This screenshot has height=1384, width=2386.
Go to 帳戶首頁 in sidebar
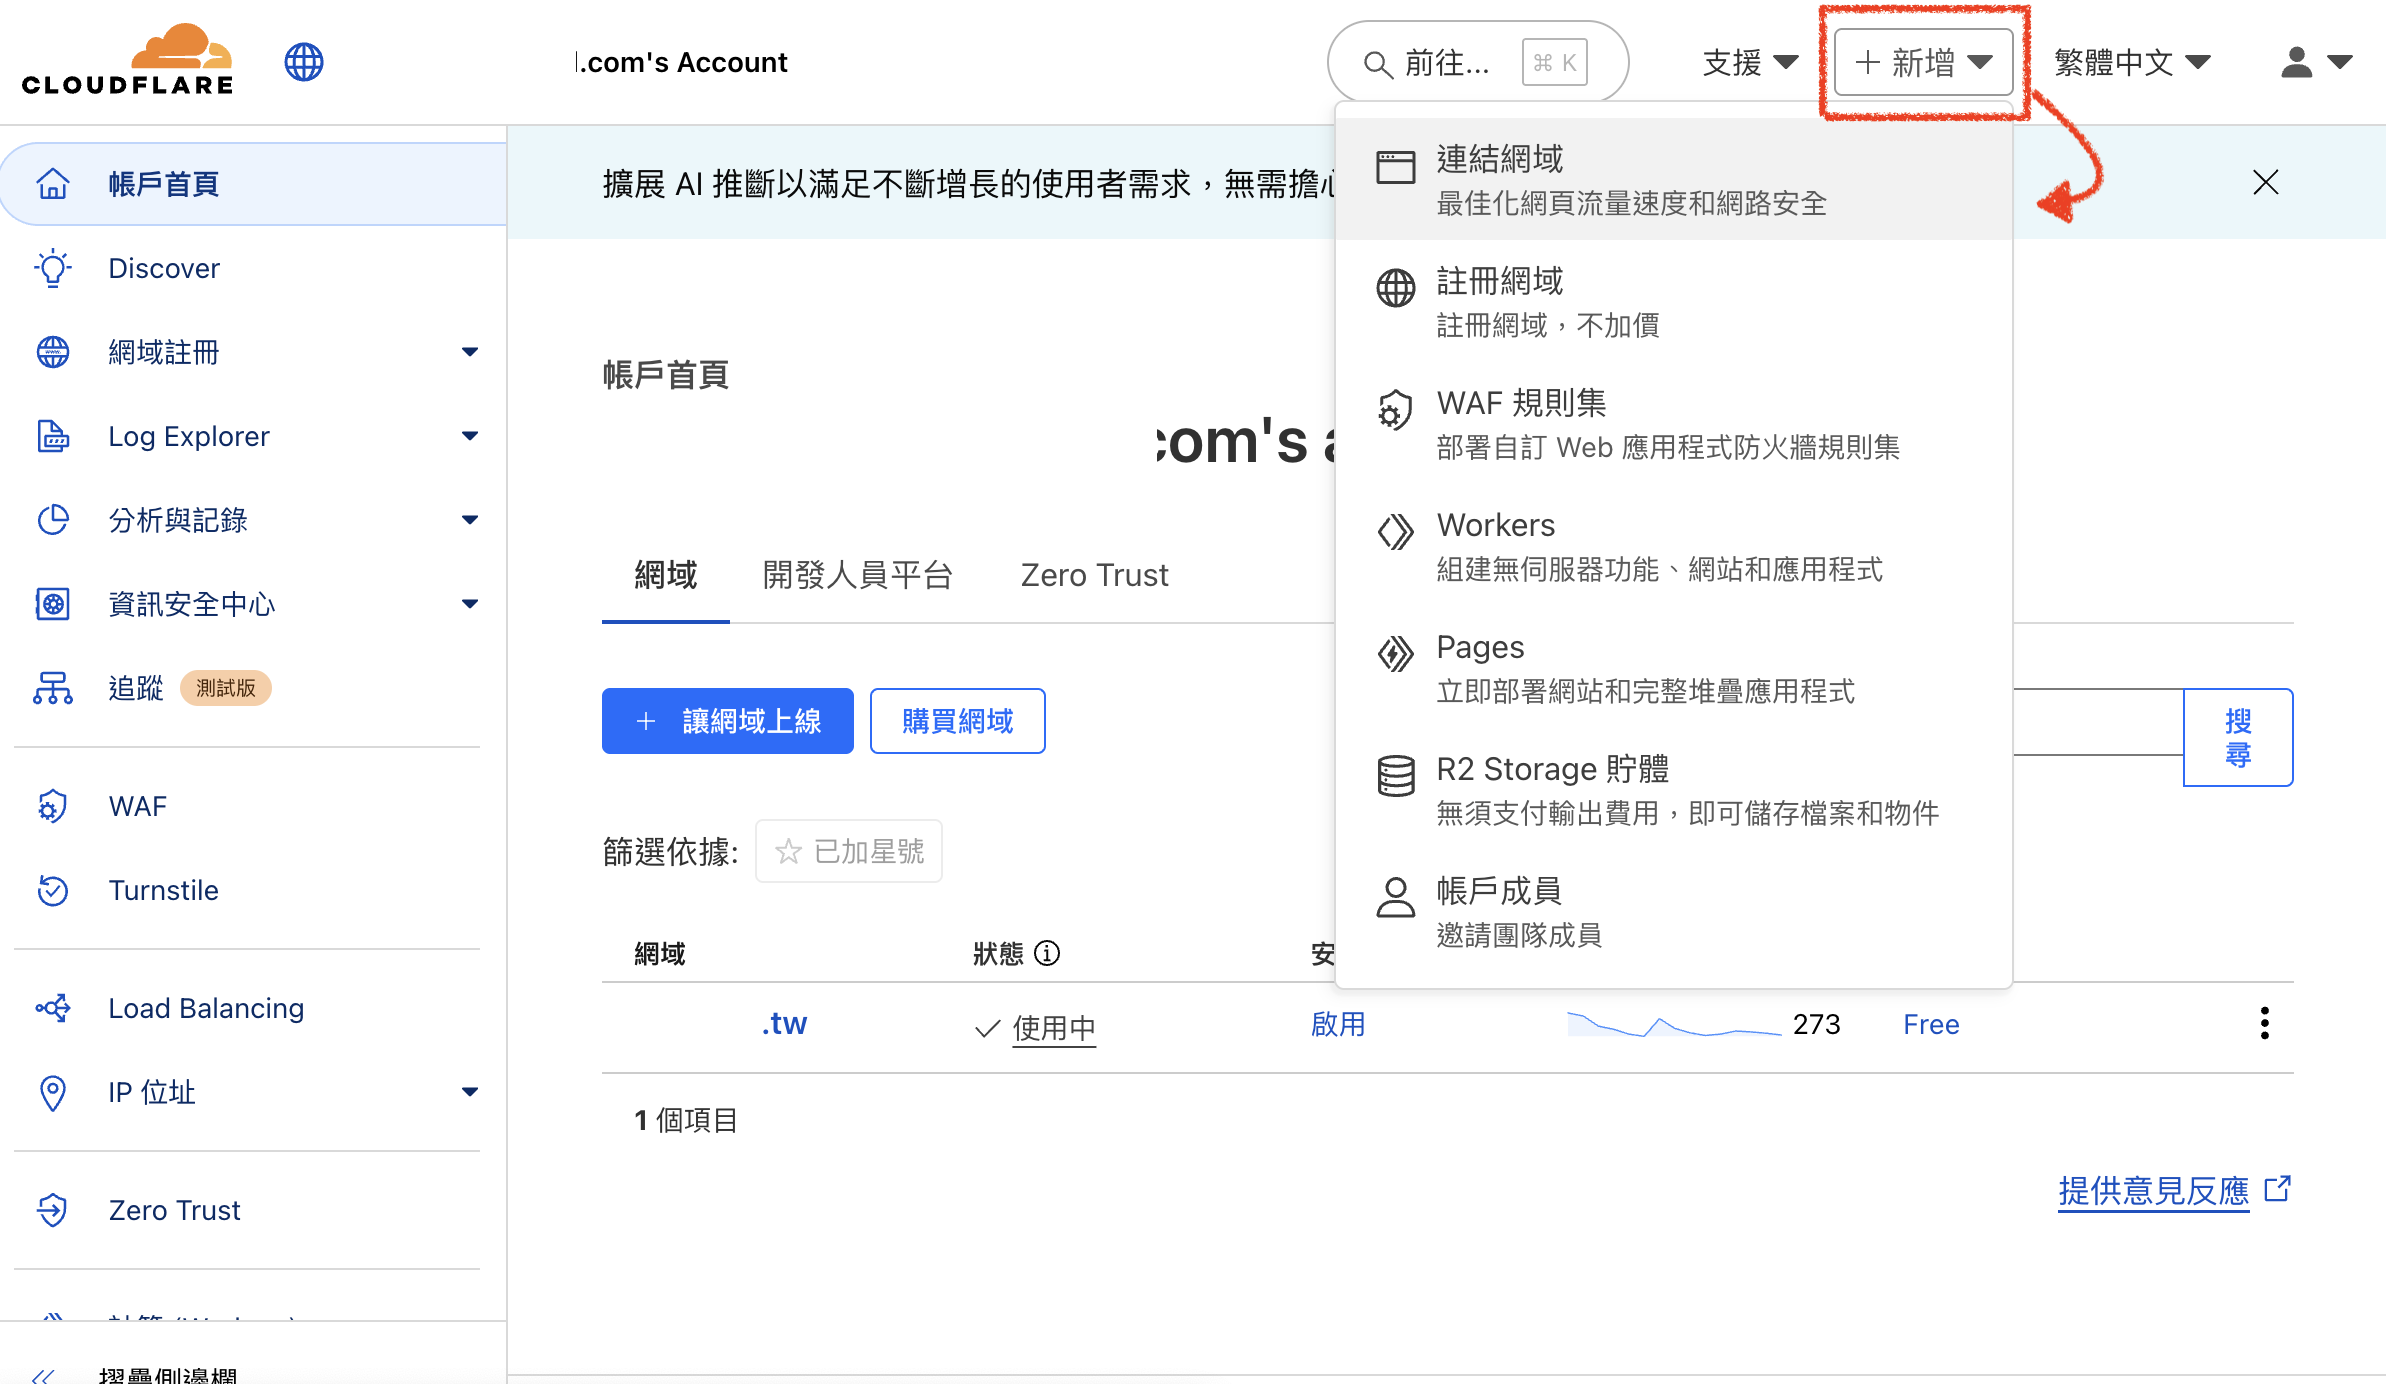[254, 184]
